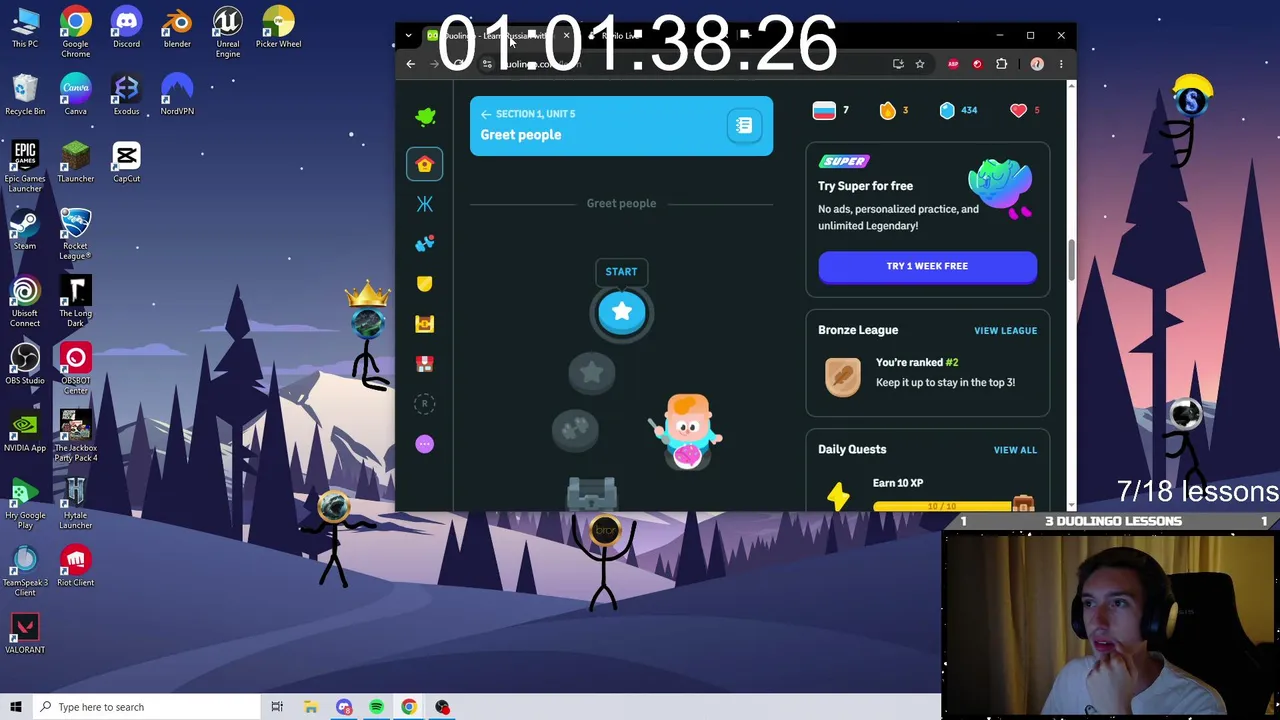Open the Recycle Bin desktop icon
The height and width of the screenshot is (720, 1280).
(x=25, y=95)
